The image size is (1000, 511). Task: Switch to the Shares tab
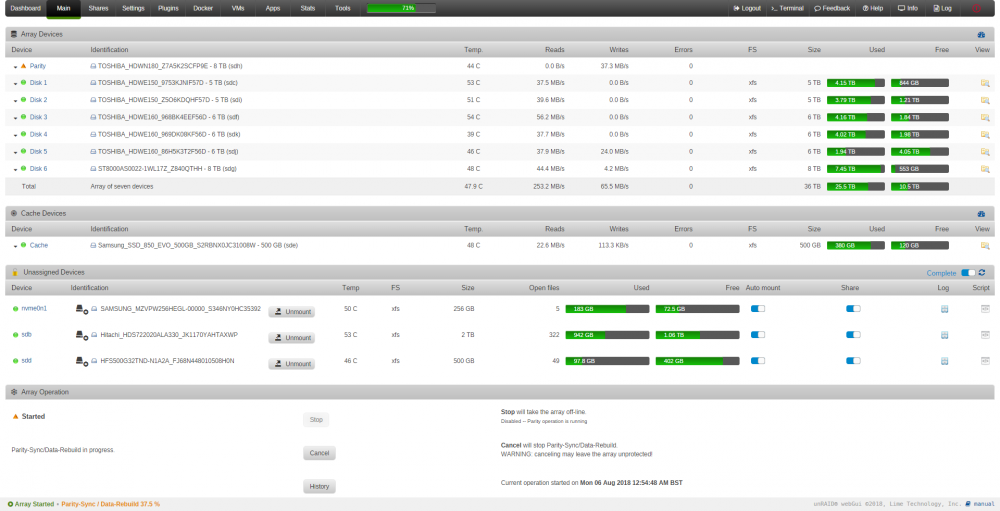point(98,8)
